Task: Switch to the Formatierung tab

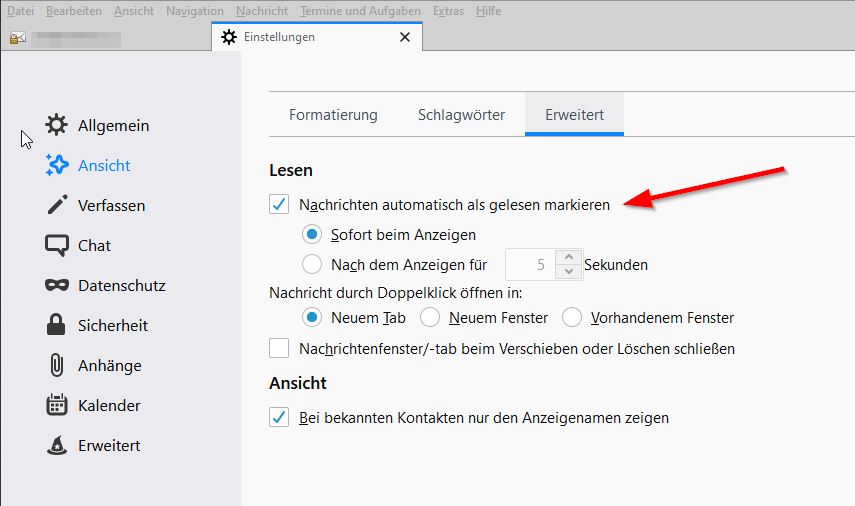Action: click(x=333, y=115)
